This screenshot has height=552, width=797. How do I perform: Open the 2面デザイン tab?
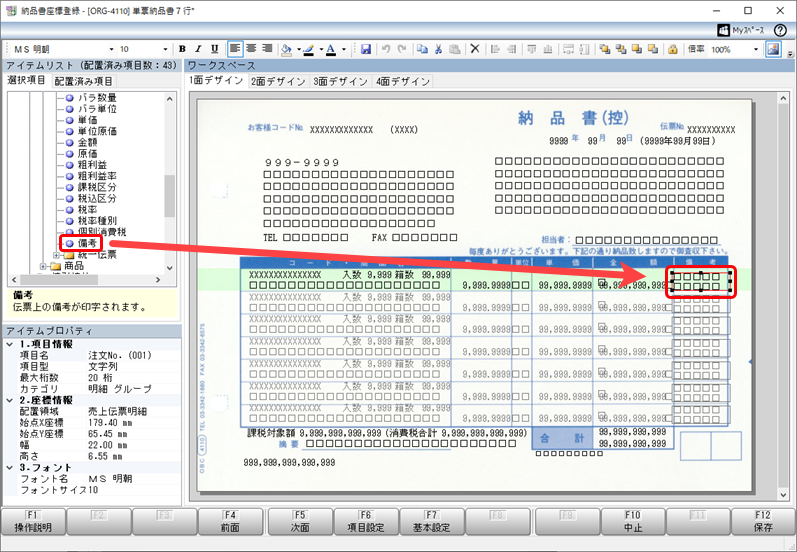click(278, 81)
